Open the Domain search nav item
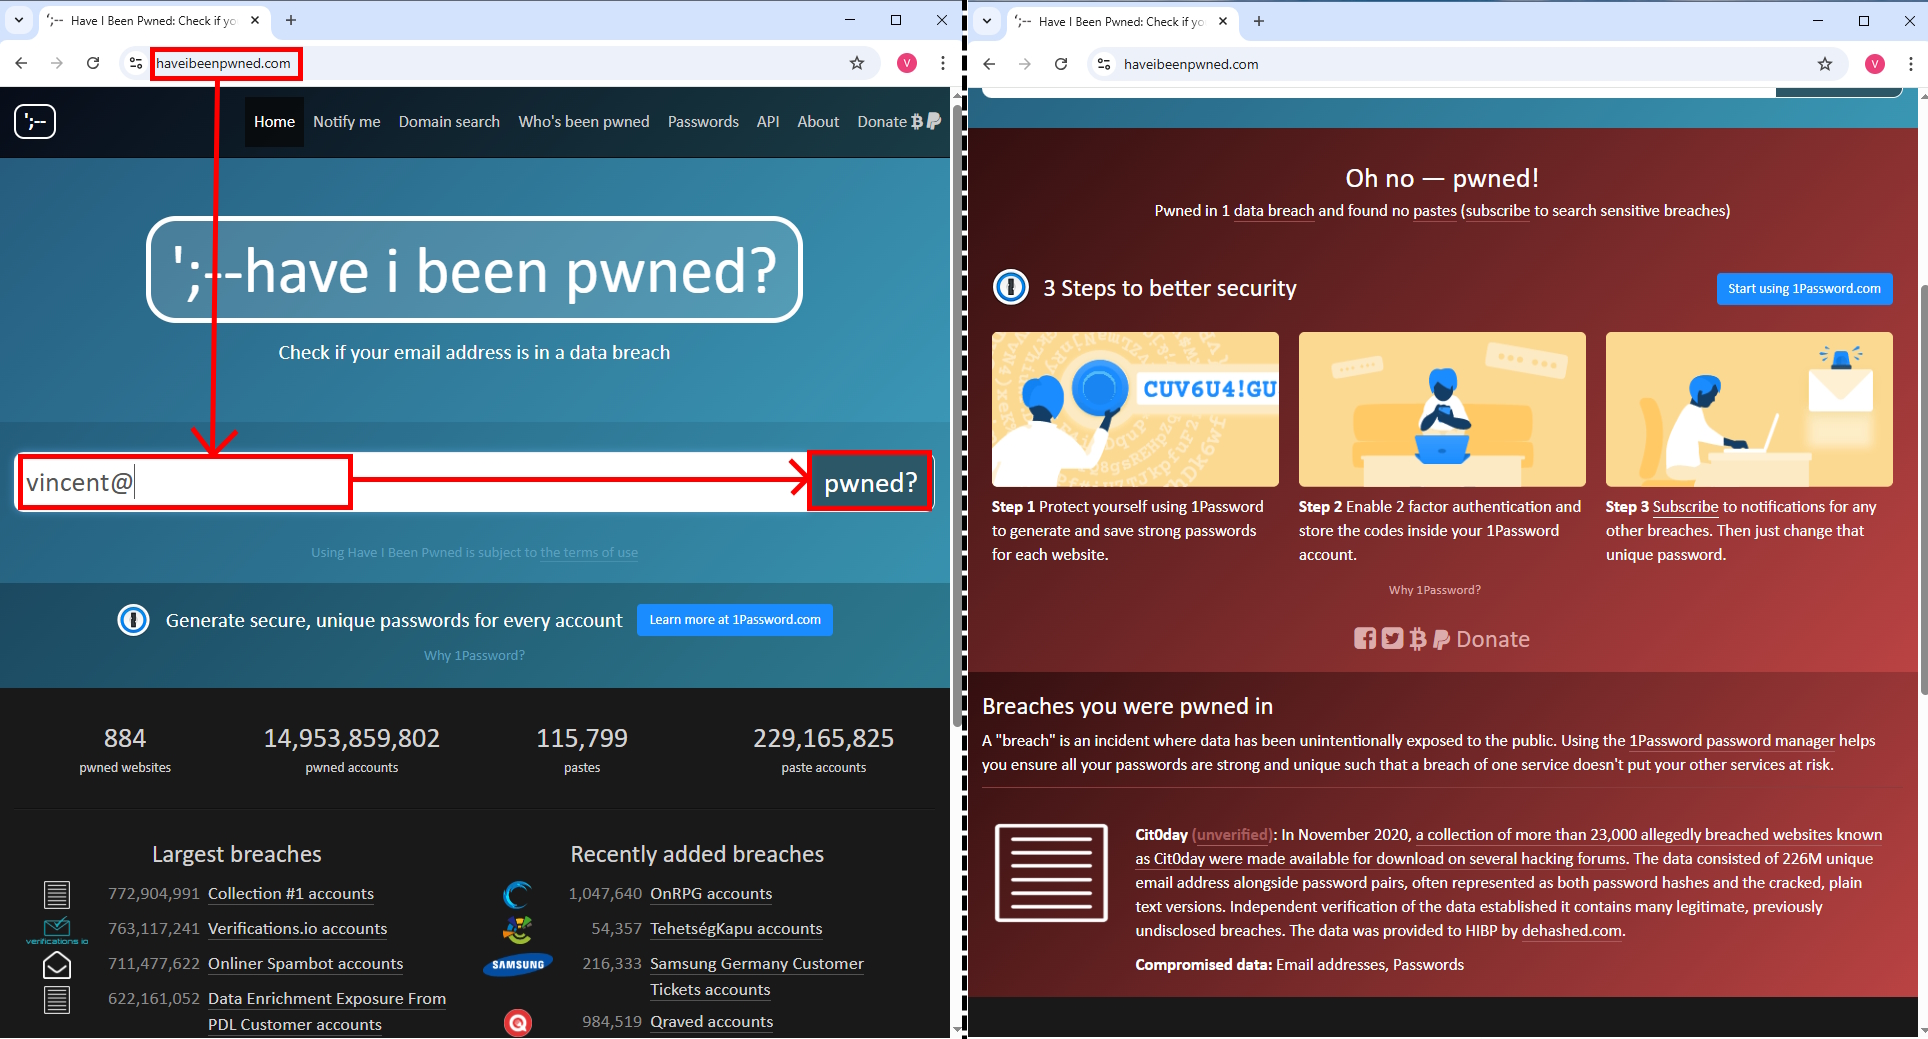Screen dimensions: 1928x1039 [x=449, y=122]
